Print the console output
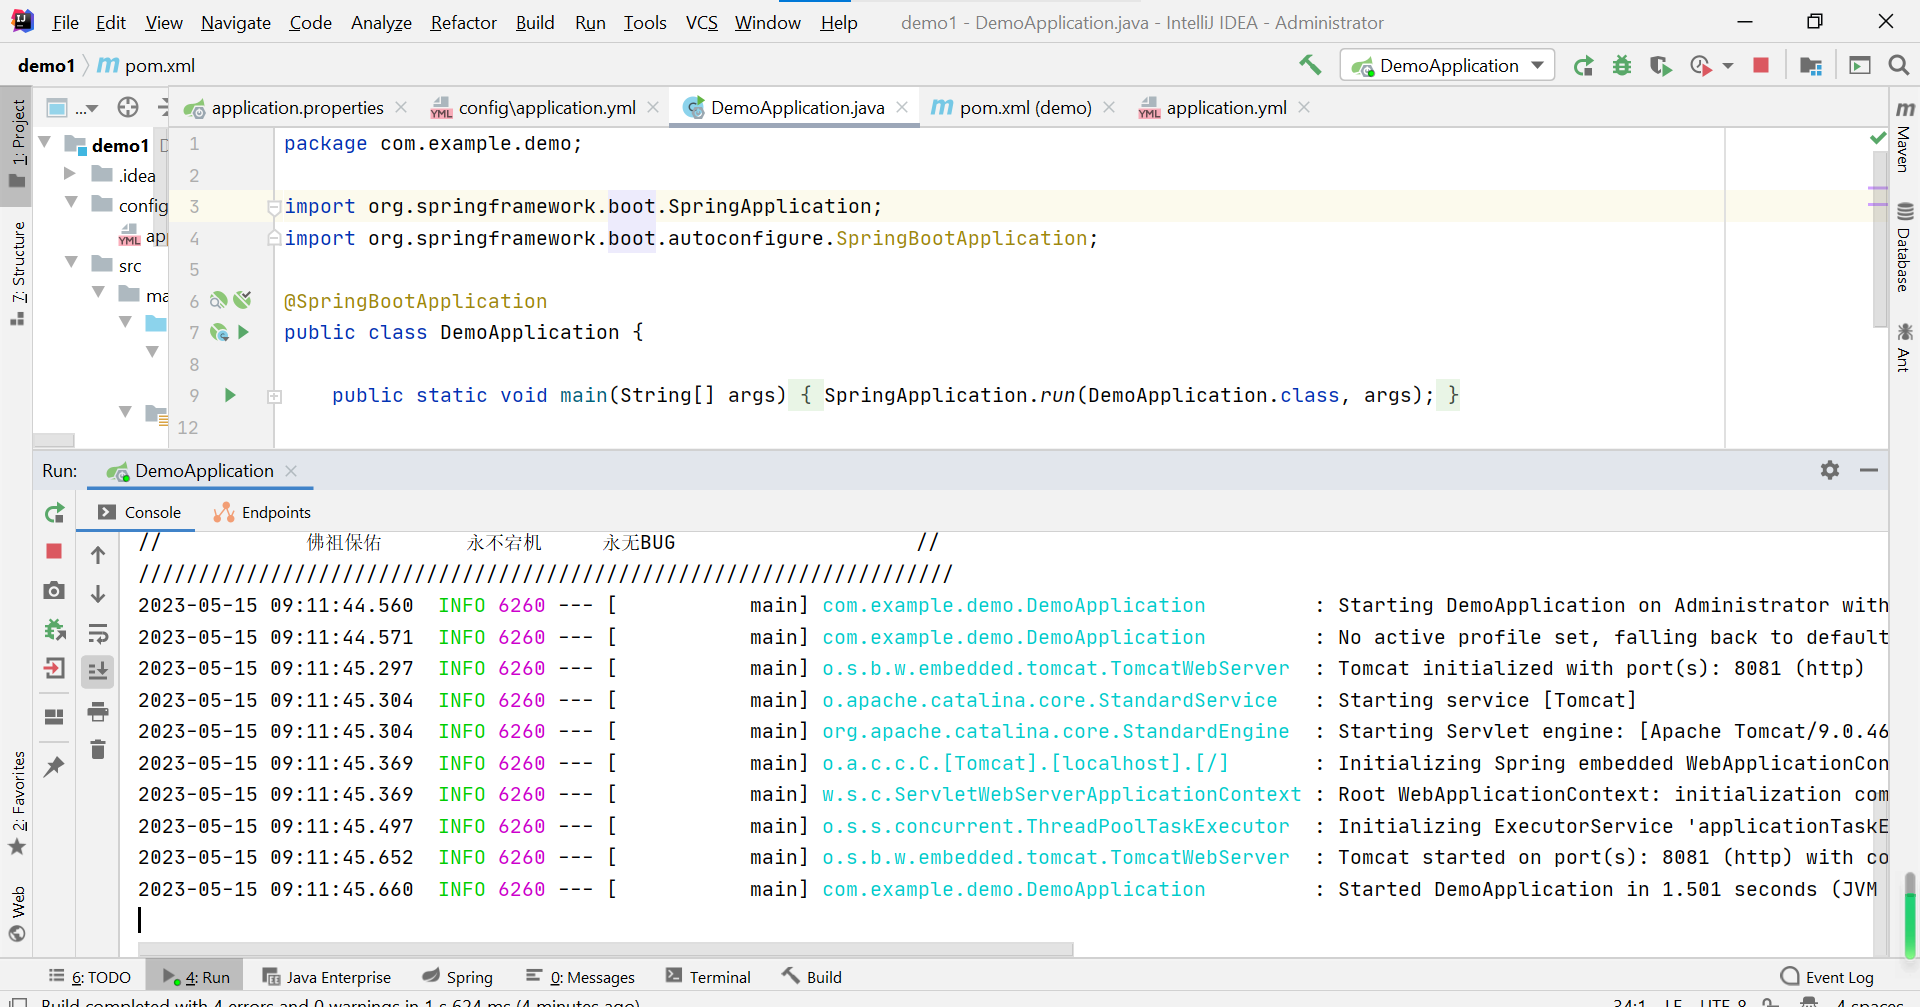 click(x=98, y=712)
